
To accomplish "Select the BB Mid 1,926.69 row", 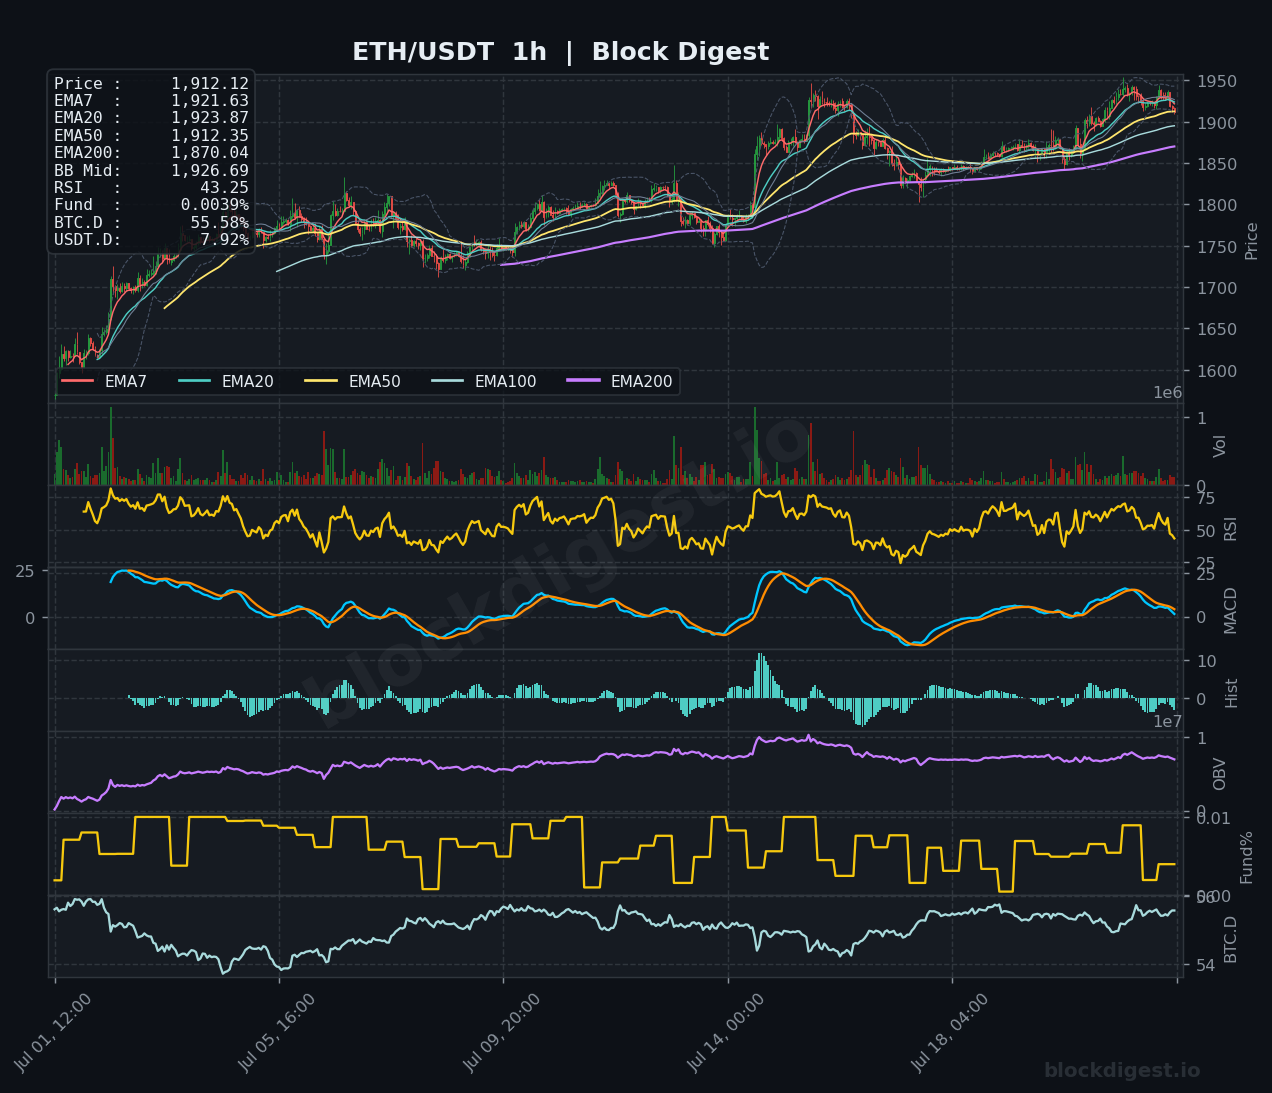I will (x=151, y=171).
